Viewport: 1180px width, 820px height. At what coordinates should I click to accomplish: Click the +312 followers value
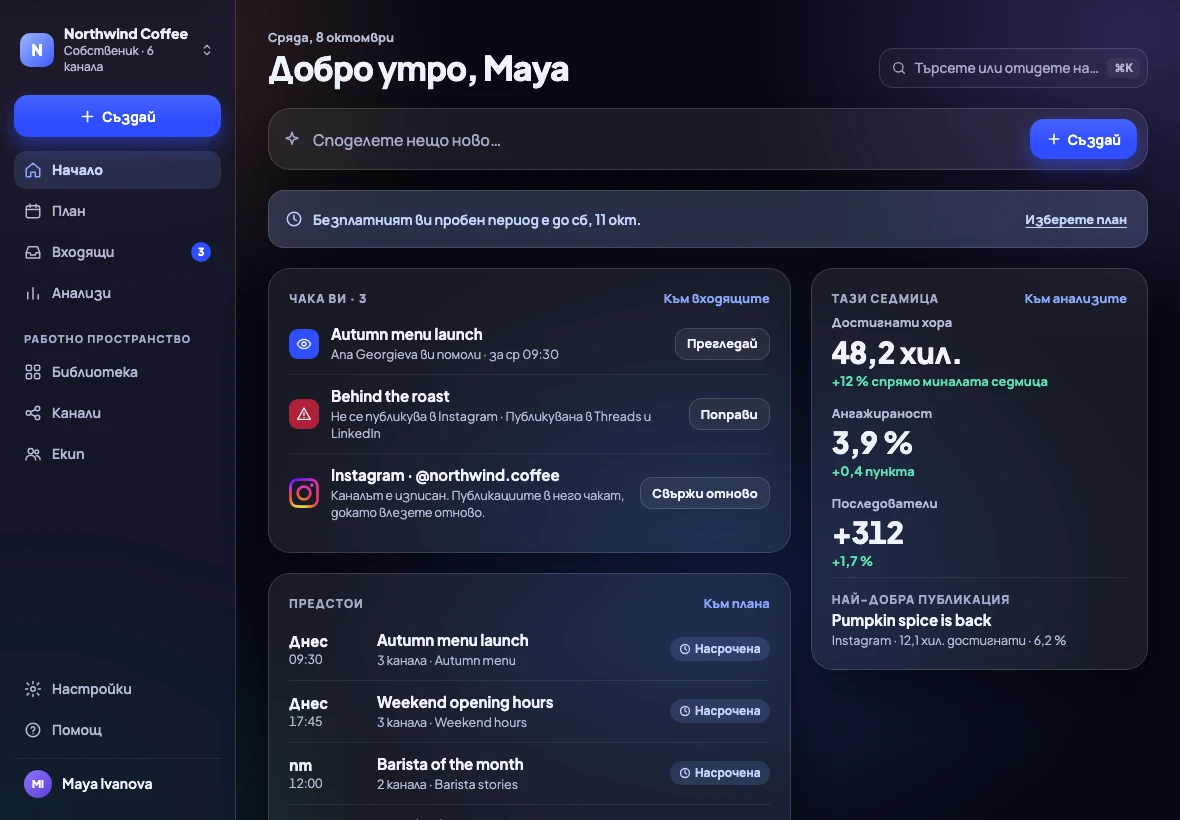click(x=868, y=533)
